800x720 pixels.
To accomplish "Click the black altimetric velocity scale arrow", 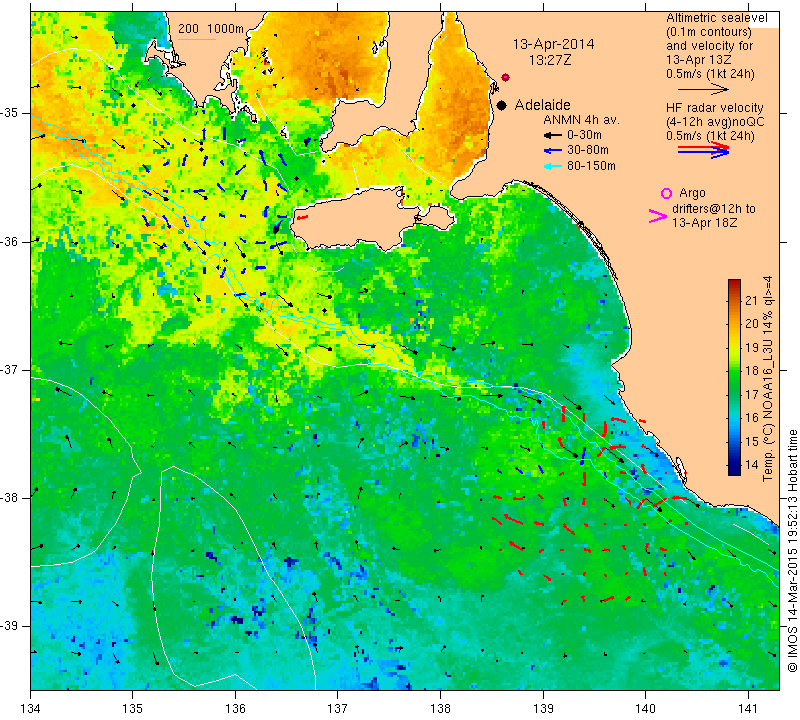I will 704,89.
